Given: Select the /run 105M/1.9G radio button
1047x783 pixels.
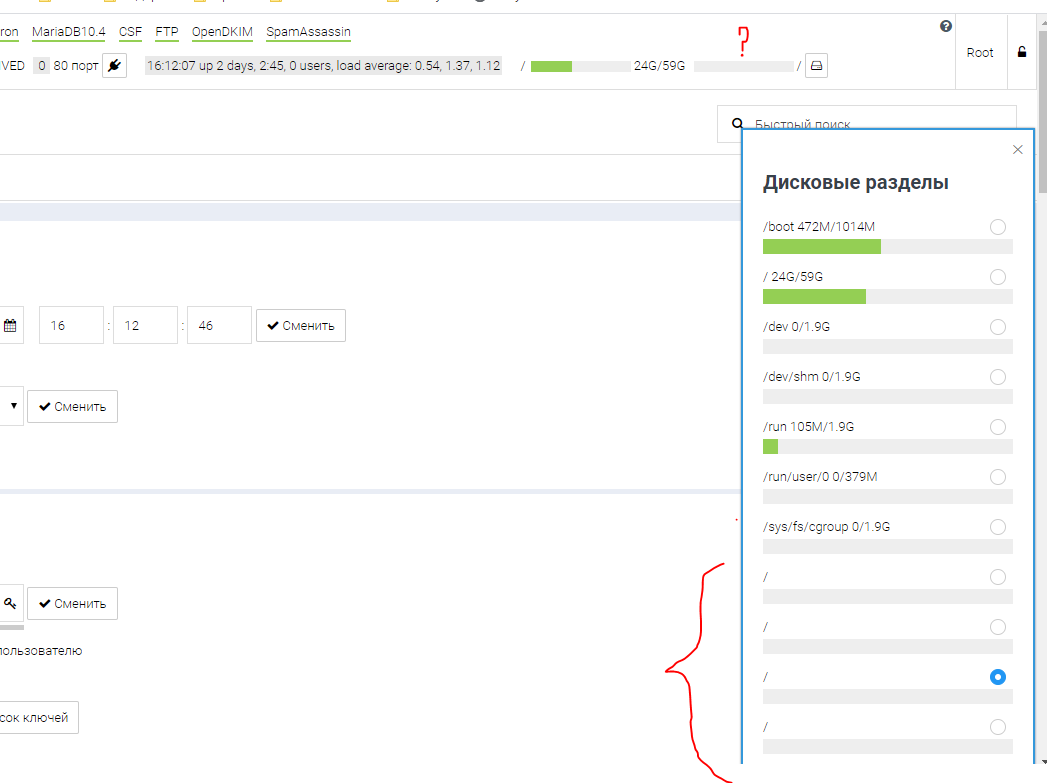Looking at the screenshot, I should point(997,427).
